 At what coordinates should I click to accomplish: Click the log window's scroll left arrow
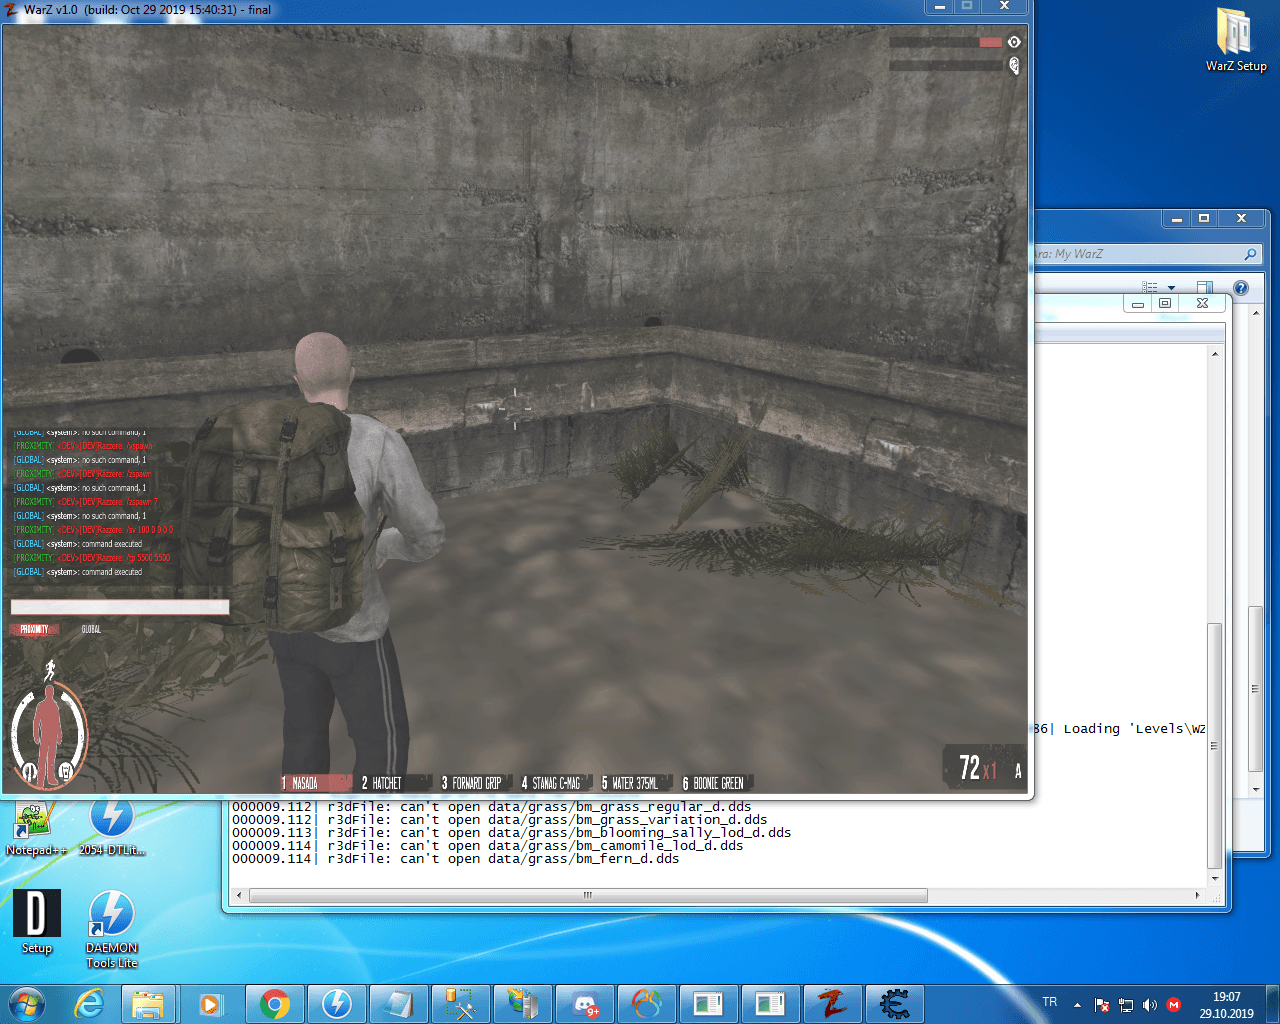238,895
